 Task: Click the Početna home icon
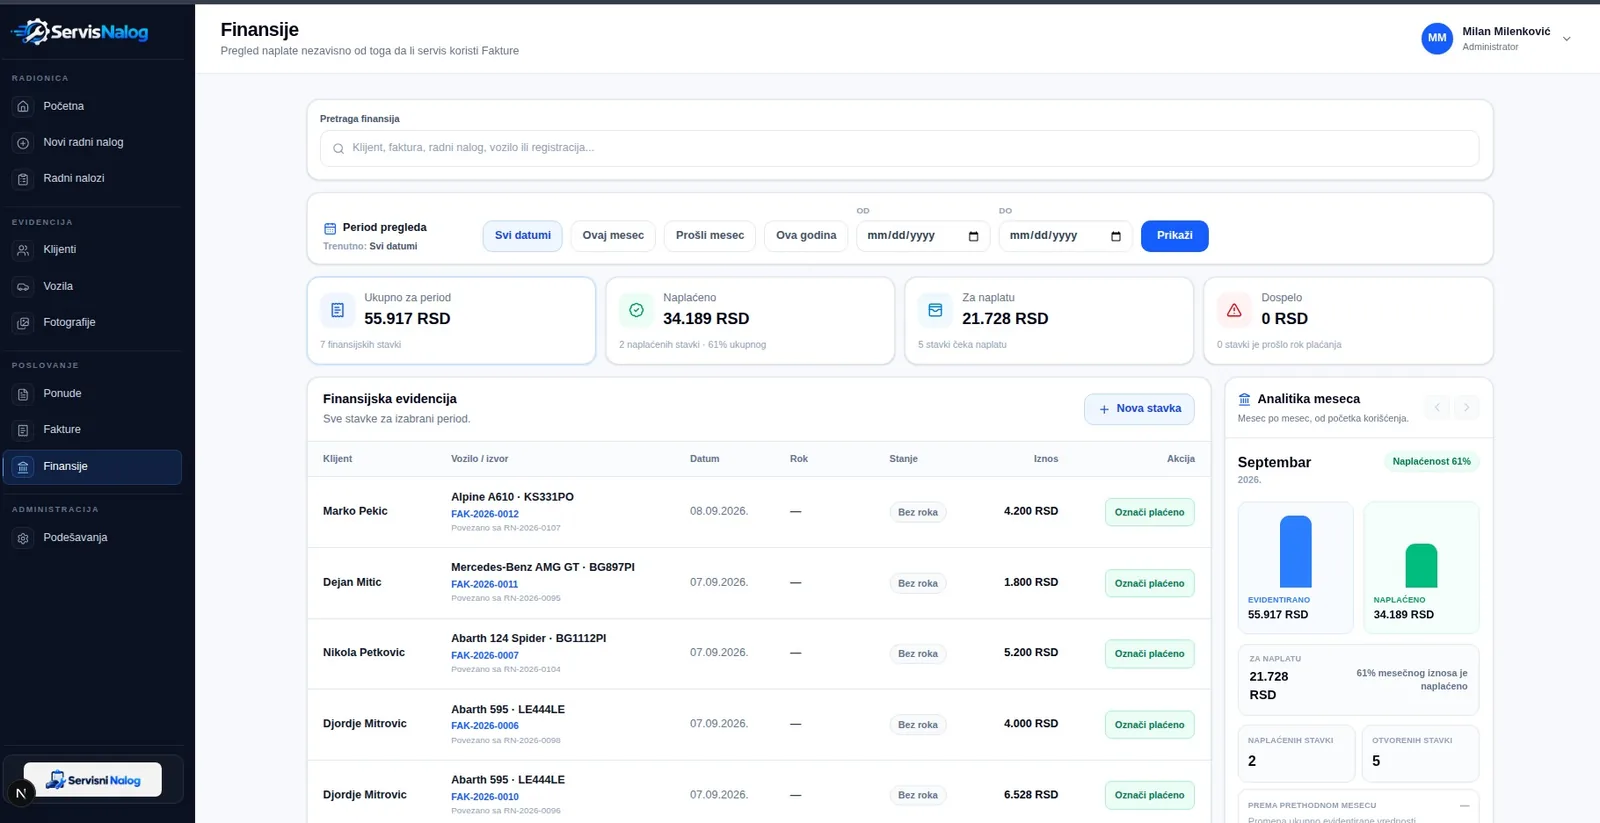point(23,106)
